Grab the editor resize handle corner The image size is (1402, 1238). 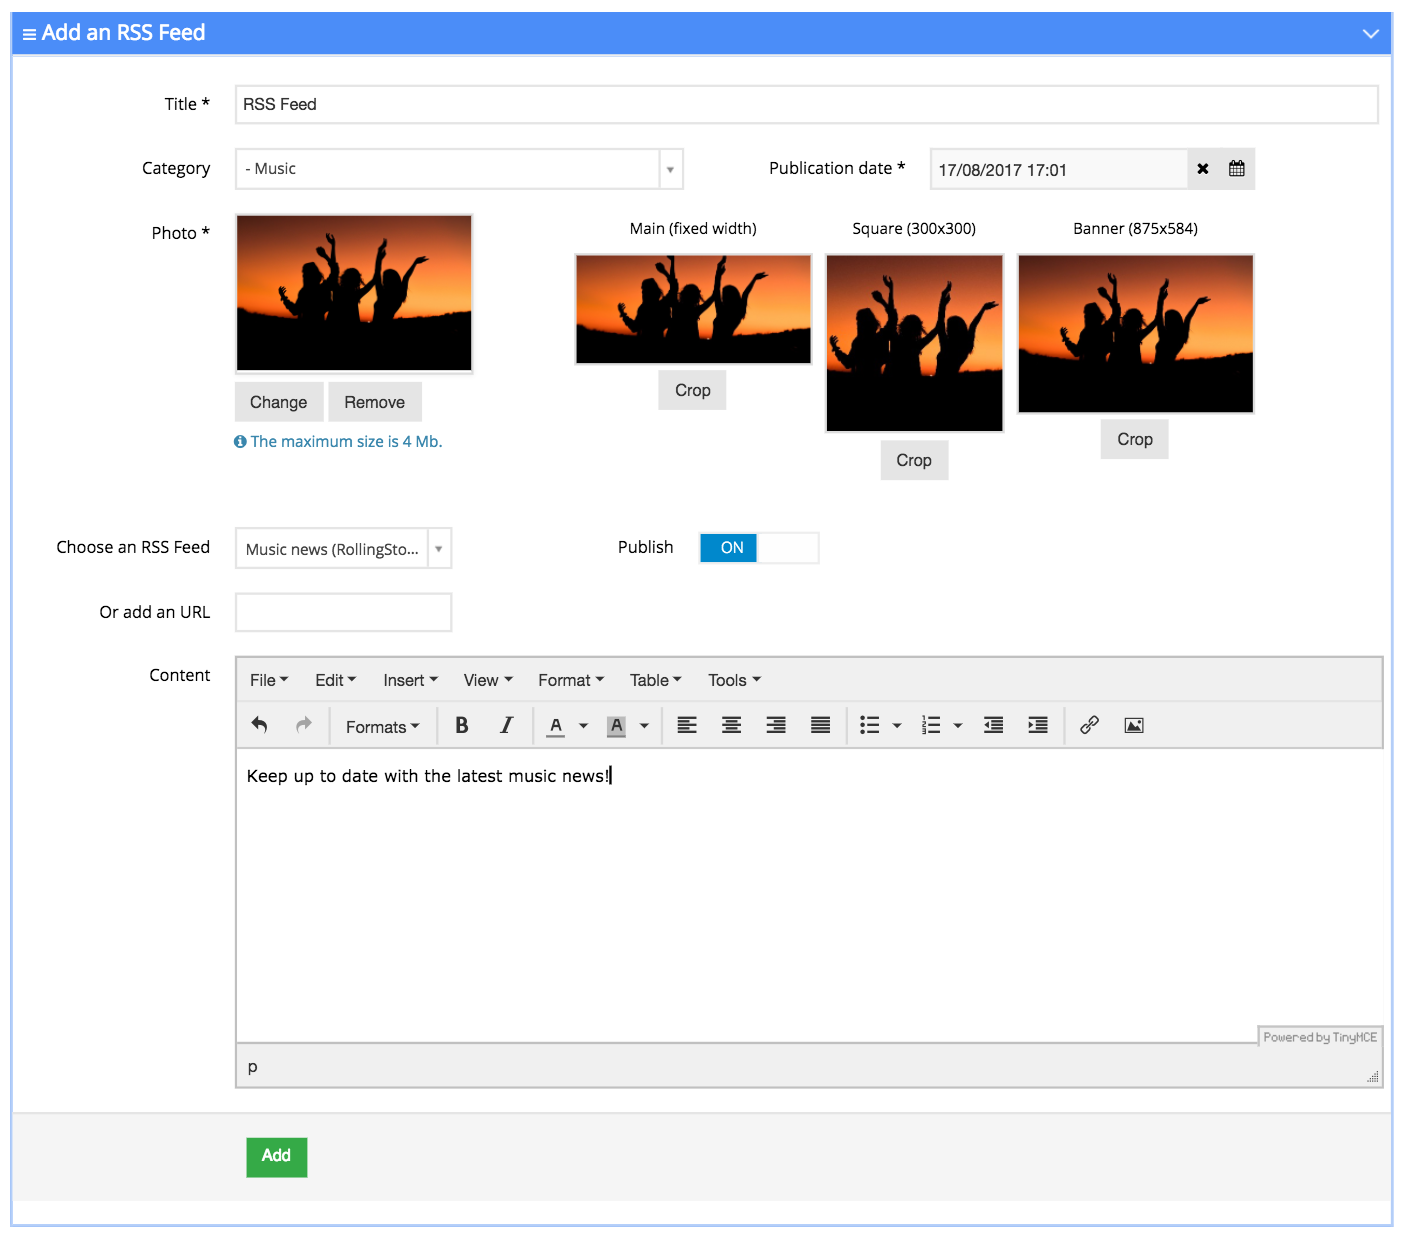1373,1077
